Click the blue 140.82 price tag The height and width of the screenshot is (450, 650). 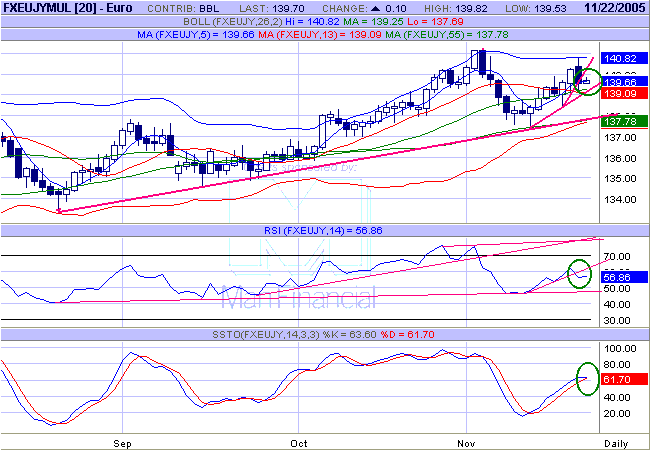tap(624, 59)
